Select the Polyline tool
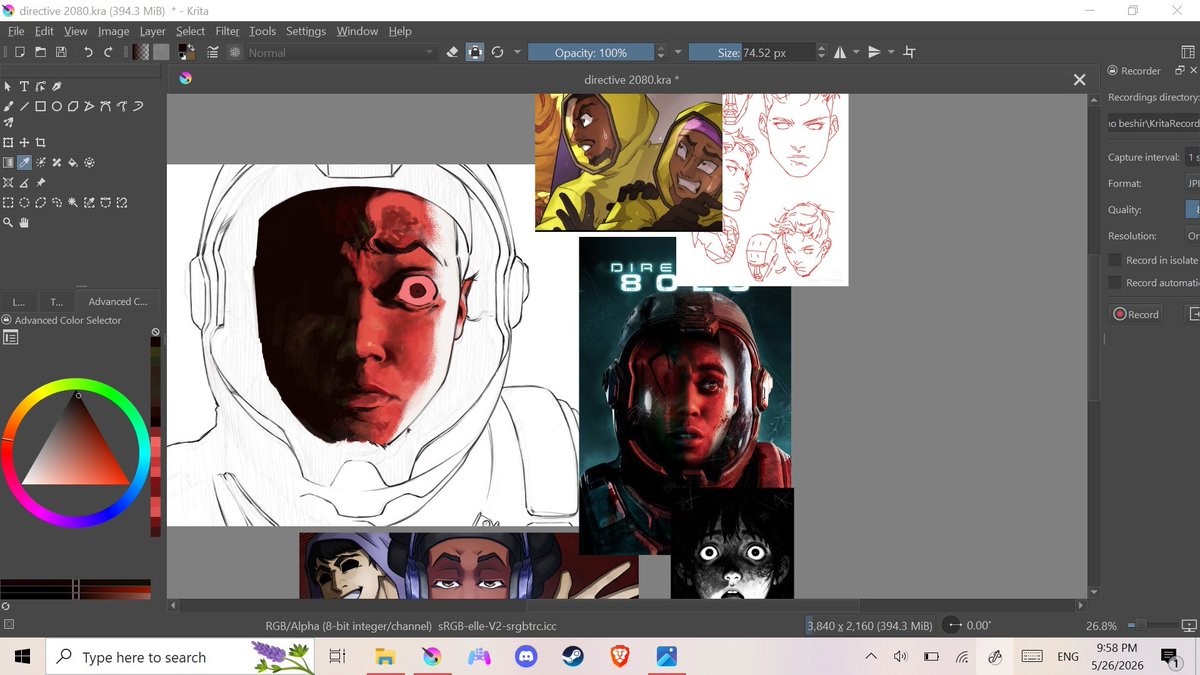 pyautogui.click(x=89, y=106)
